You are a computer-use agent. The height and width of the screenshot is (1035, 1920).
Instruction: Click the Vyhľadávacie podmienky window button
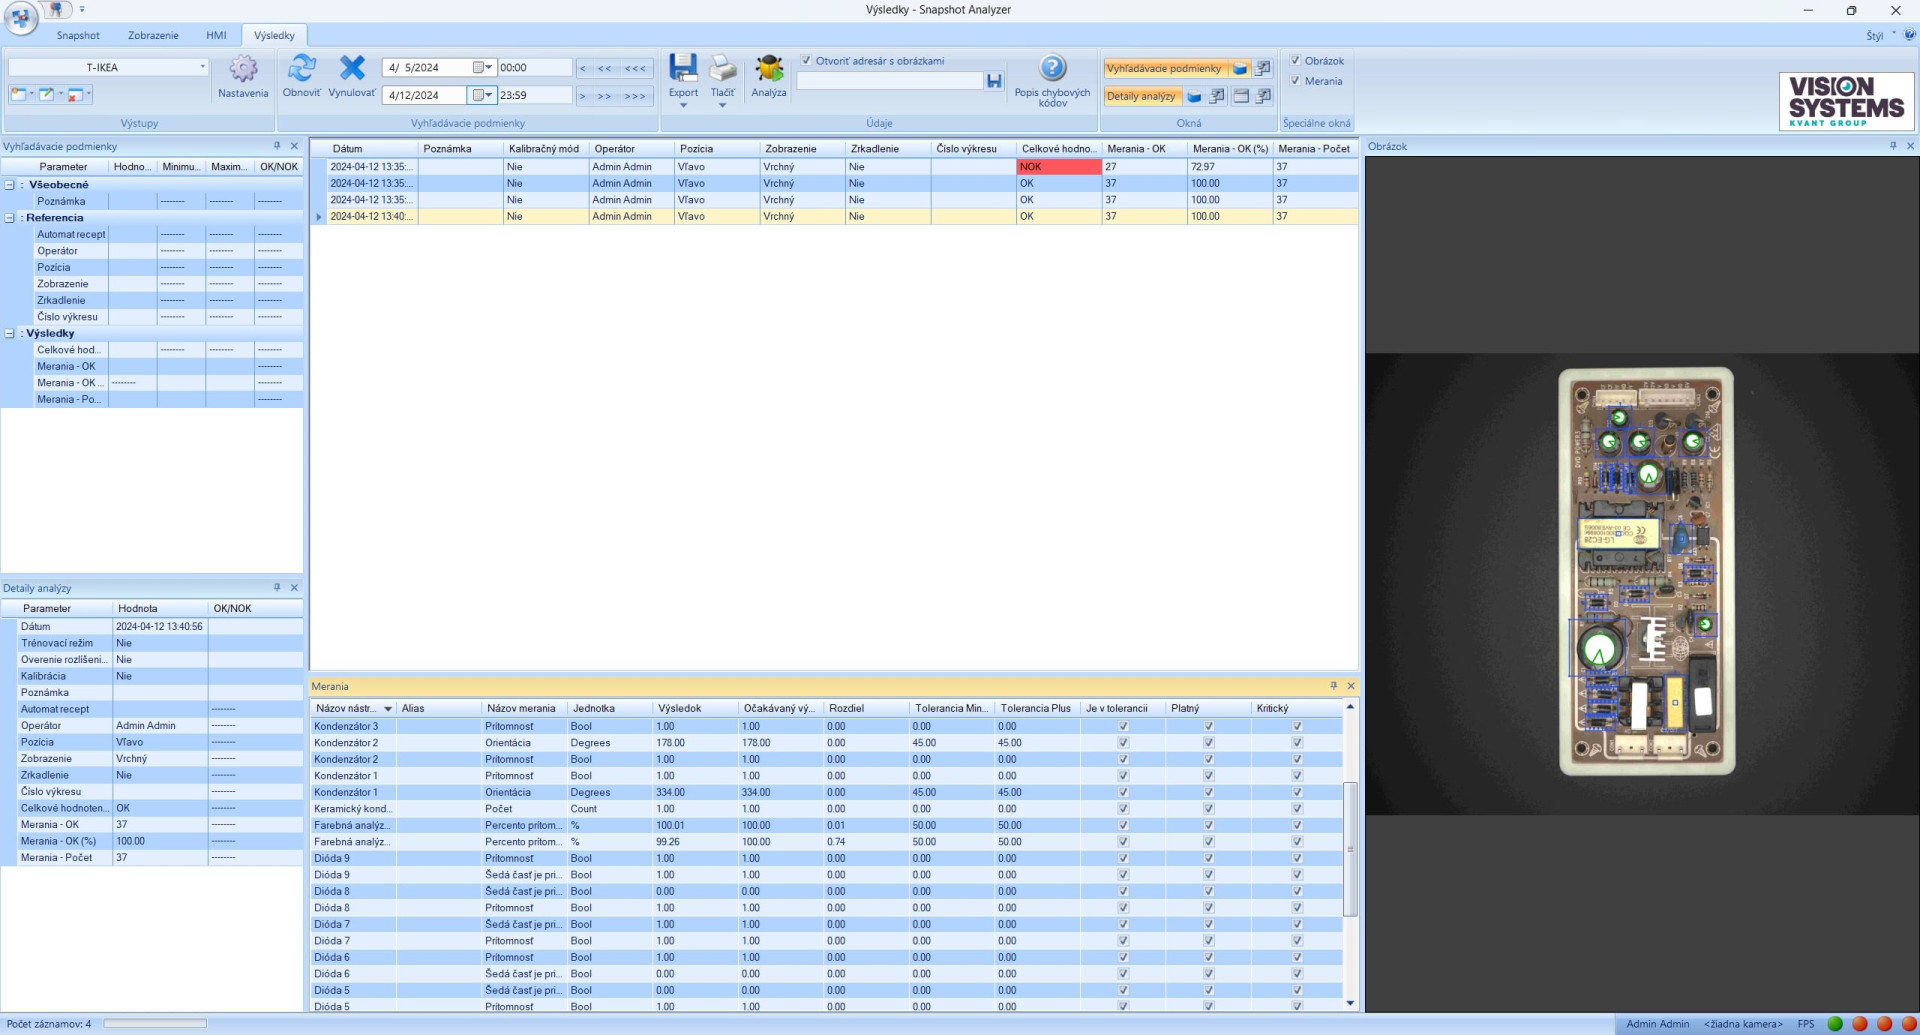point(1164,69)
